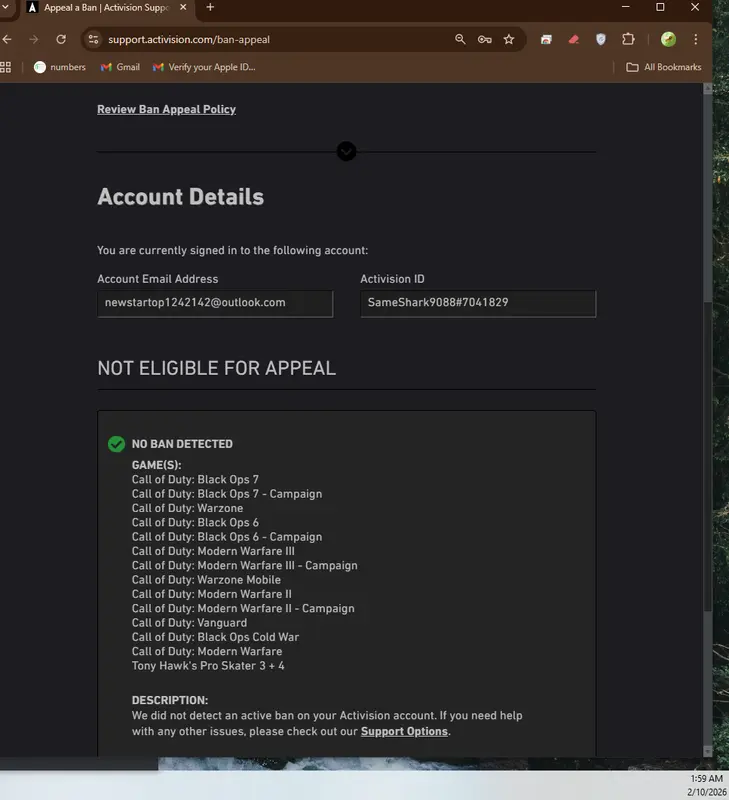Maximize the Chrome window
This screenshot has height=800, width=729.
(660, 7)
